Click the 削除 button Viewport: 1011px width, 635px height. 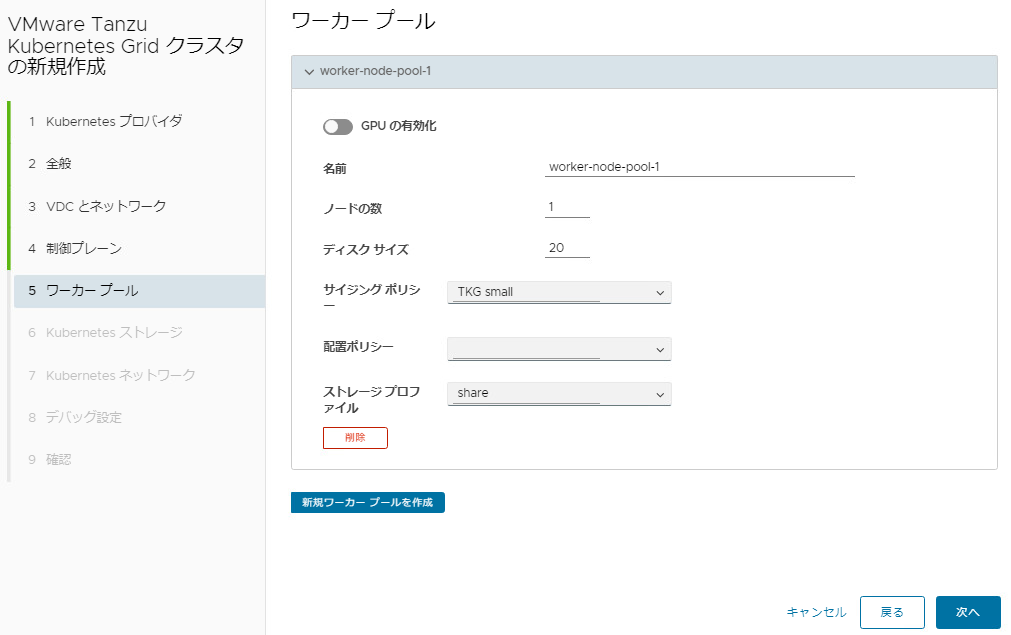(x=355, y=437)
